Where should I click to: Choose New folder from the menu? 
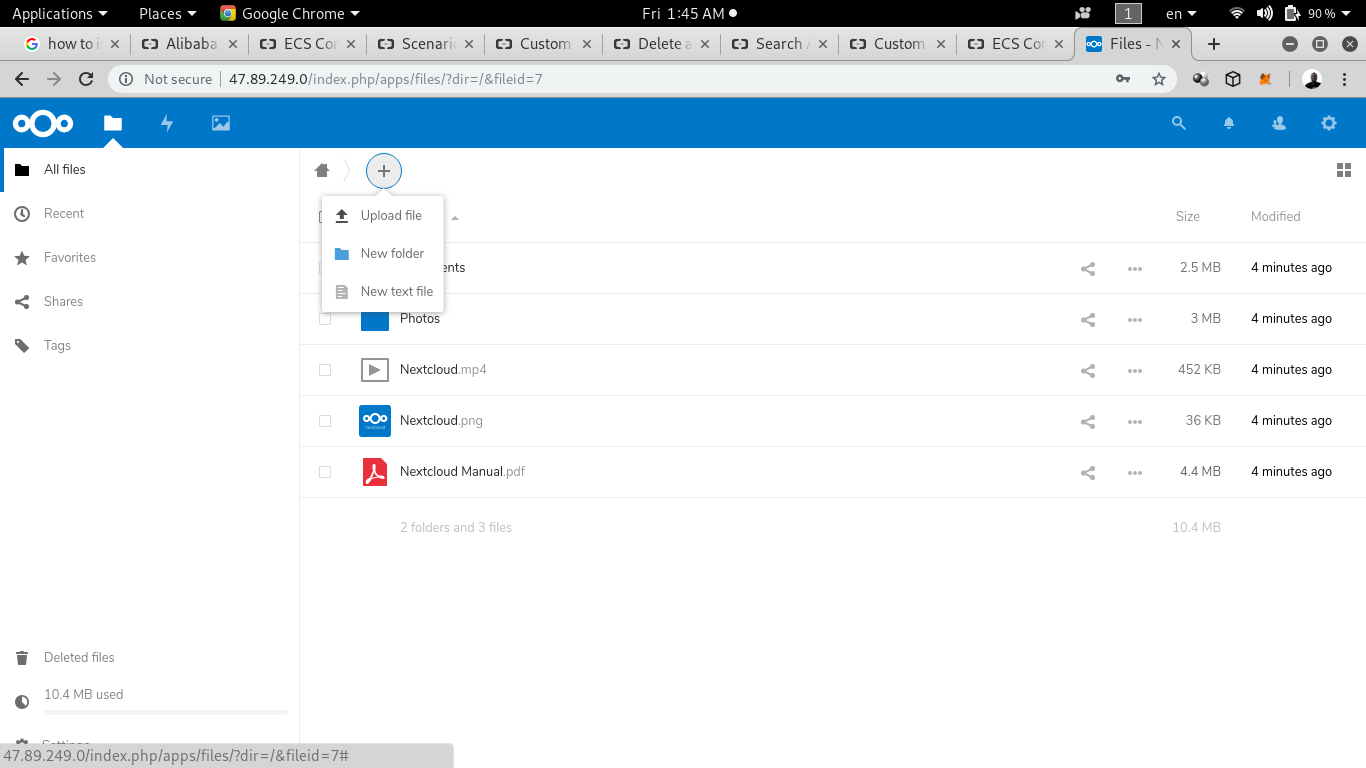[383, 253]
